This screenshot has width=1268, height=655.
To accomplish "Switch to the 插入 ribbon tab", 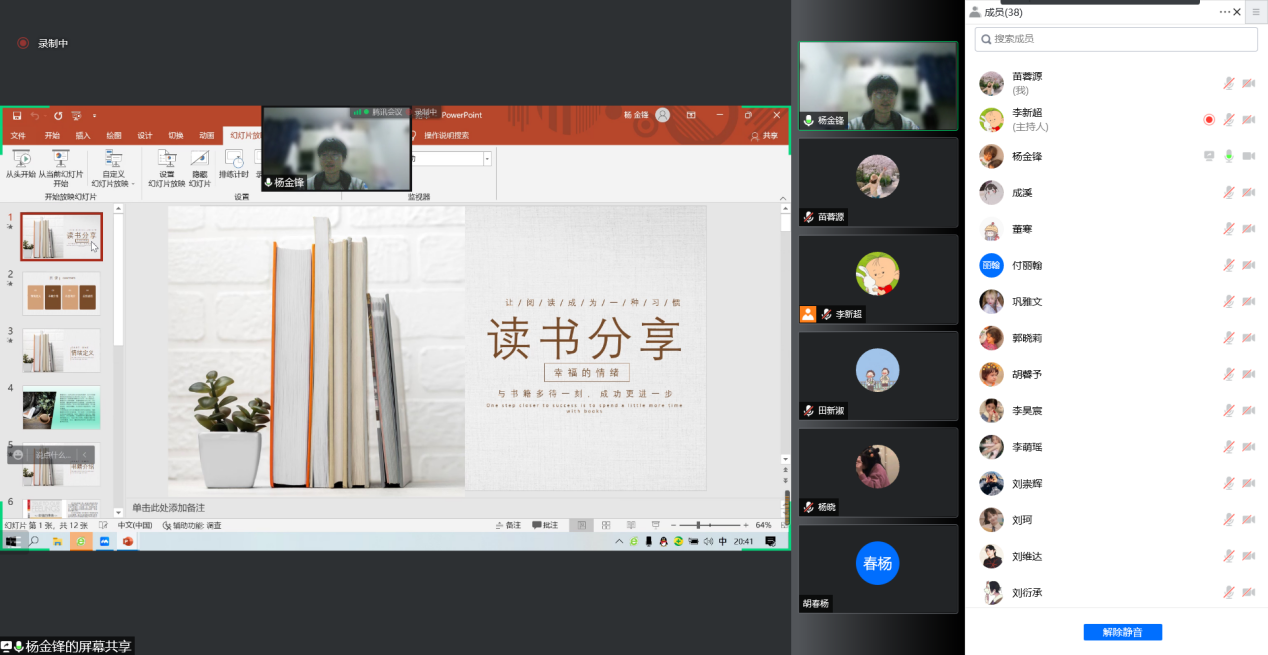I will coord(83,136).
